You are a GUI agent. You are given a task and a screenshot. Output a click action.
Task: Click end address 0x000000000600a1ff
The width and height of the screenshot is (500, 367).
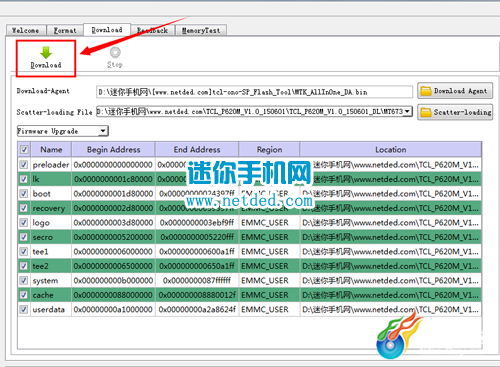click(197, 252)
